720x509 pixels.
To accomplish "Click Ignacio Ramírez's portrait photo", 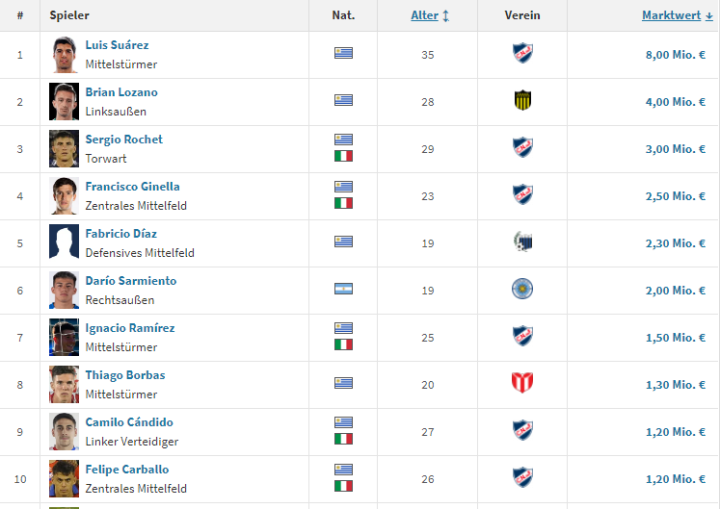I will [x=64, y=337].
